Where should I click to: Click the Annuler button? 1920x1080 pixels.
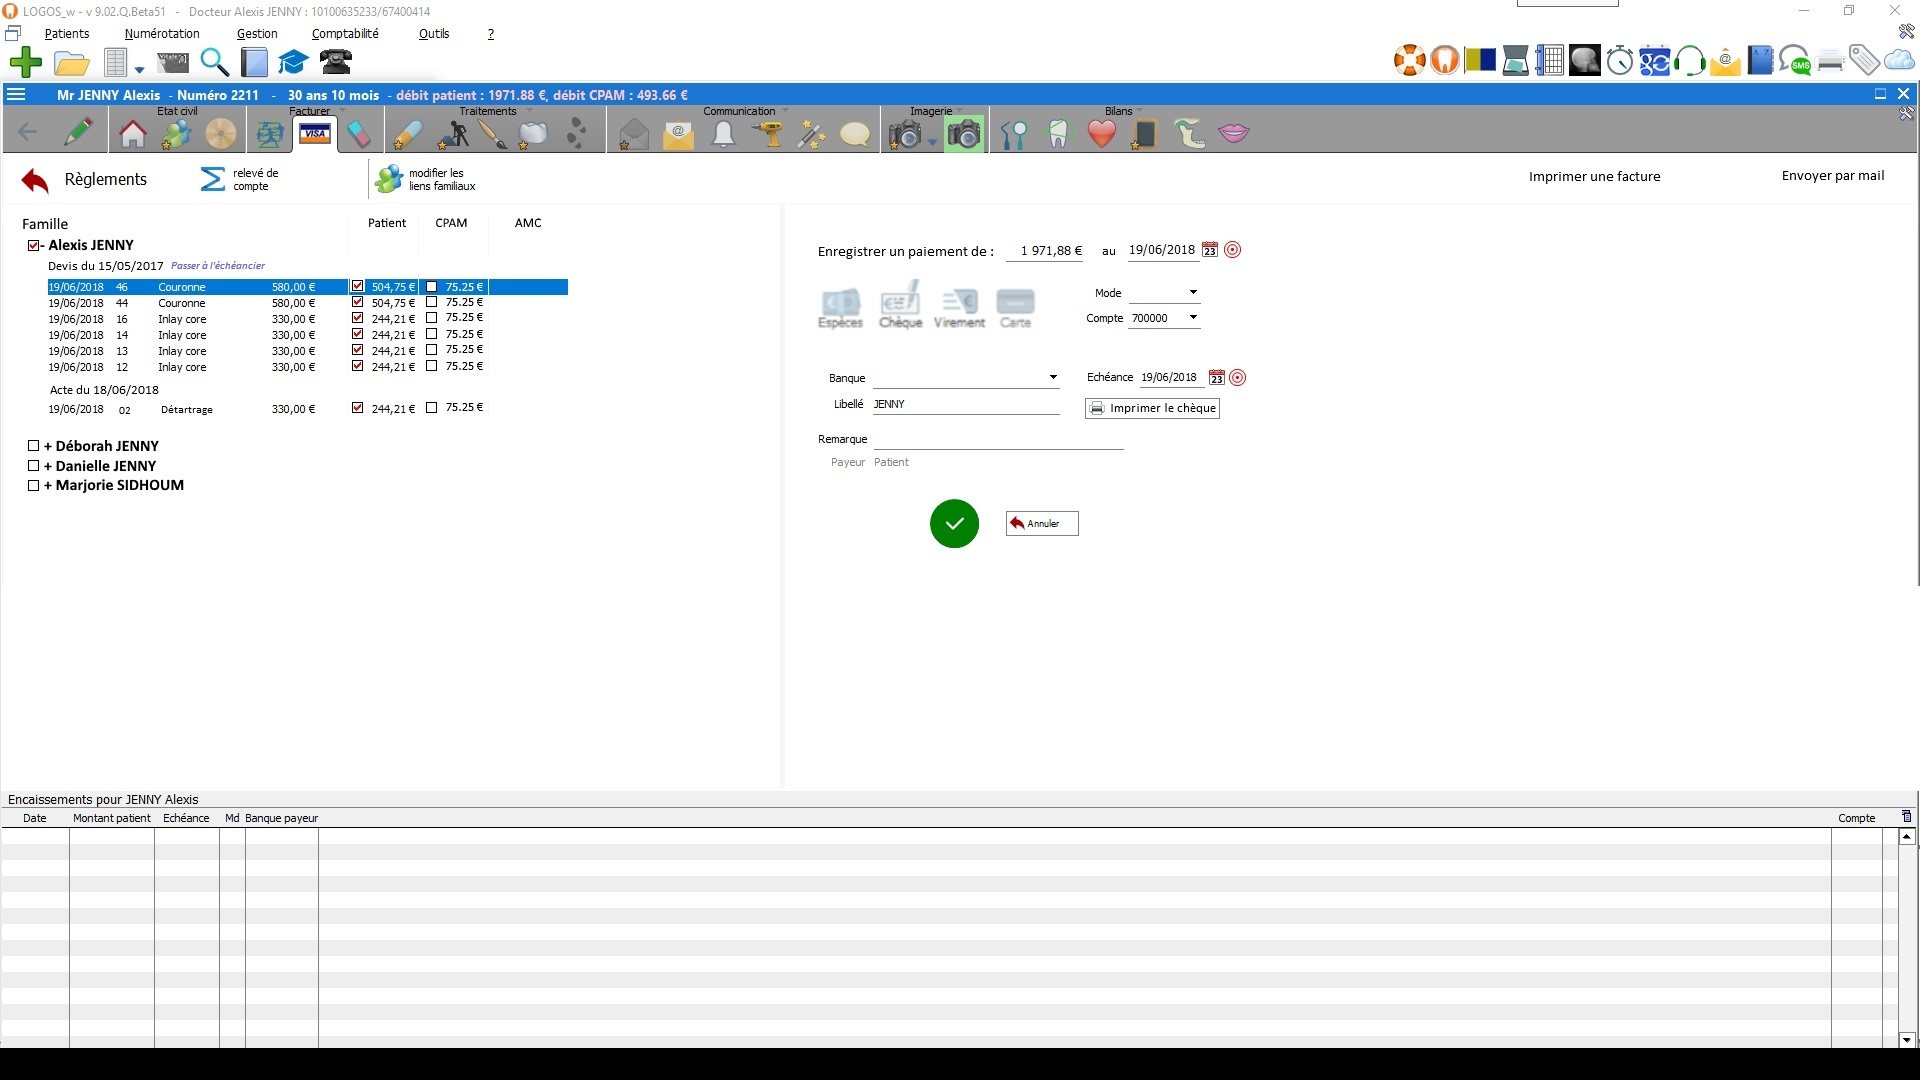pyautogui.click(x=1042, y=524)
